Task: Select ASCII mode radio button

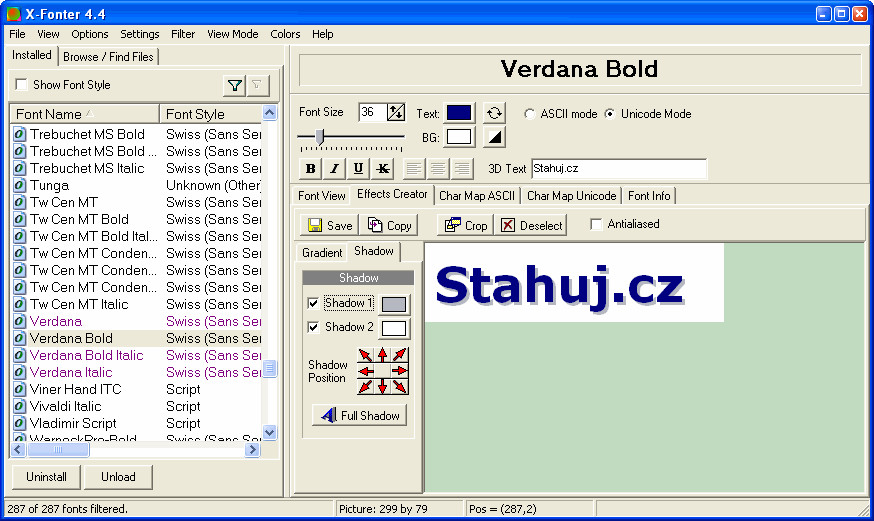Action: pos(530,114)
